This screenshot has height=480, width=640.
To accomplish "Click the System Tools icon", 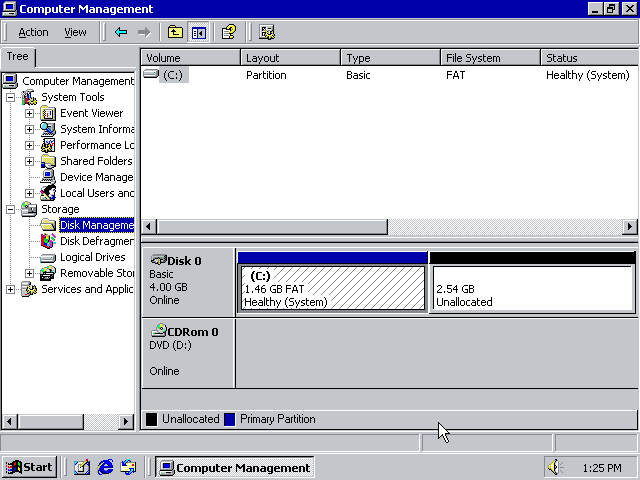I will pyautogui.click(x=29, y=97).
